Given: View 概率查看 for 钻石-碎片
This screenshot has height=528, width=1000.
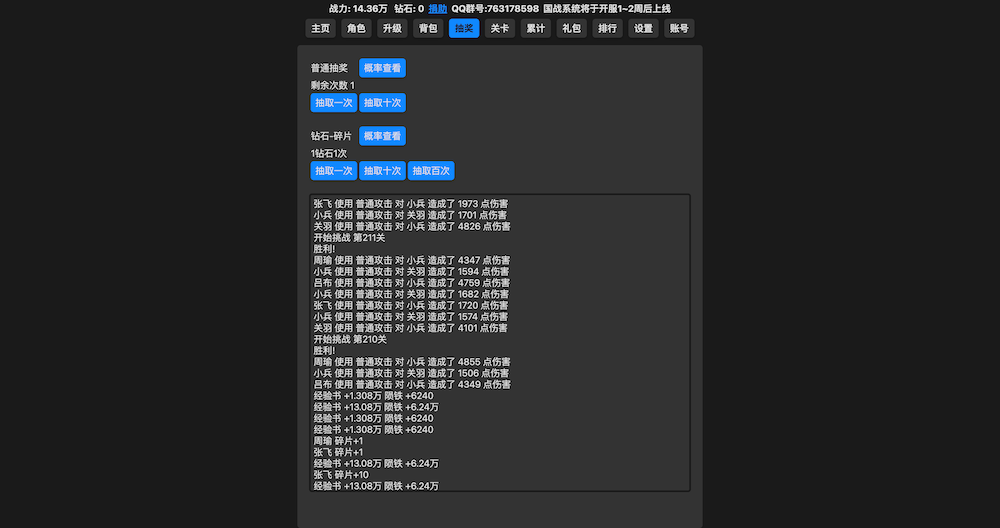Looking at the screenshot, I should coord(382,135).
